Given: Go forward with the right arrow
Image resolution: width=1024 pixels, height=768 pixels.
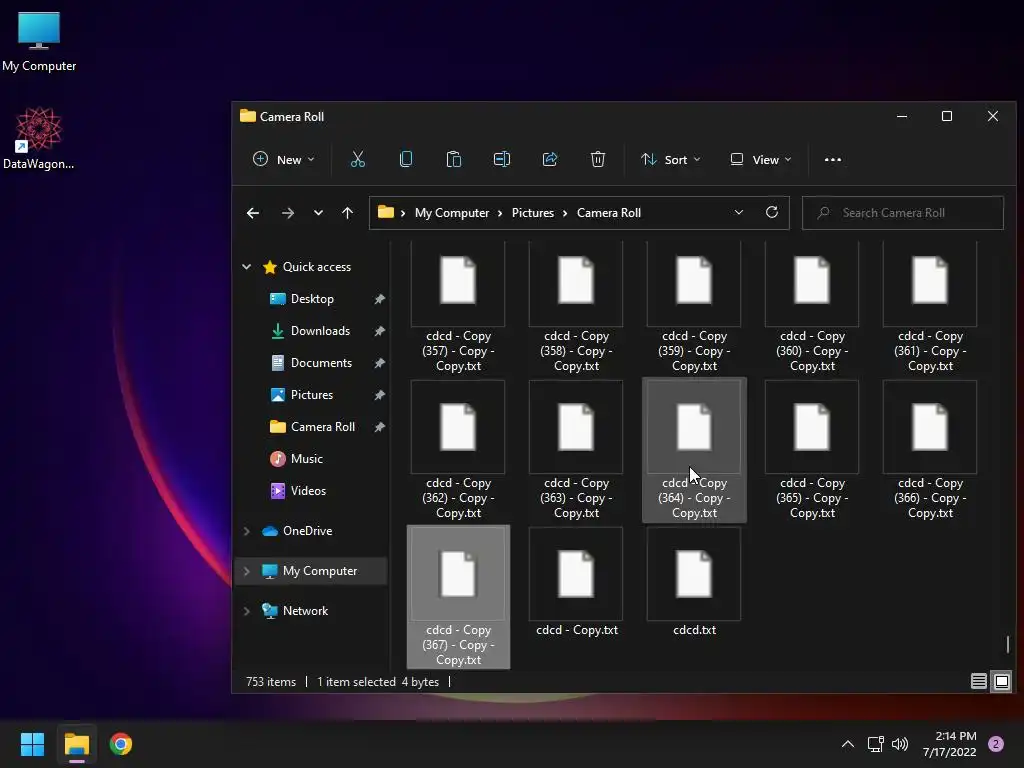Looking at the screenshot, I should (x=287, y=213).
